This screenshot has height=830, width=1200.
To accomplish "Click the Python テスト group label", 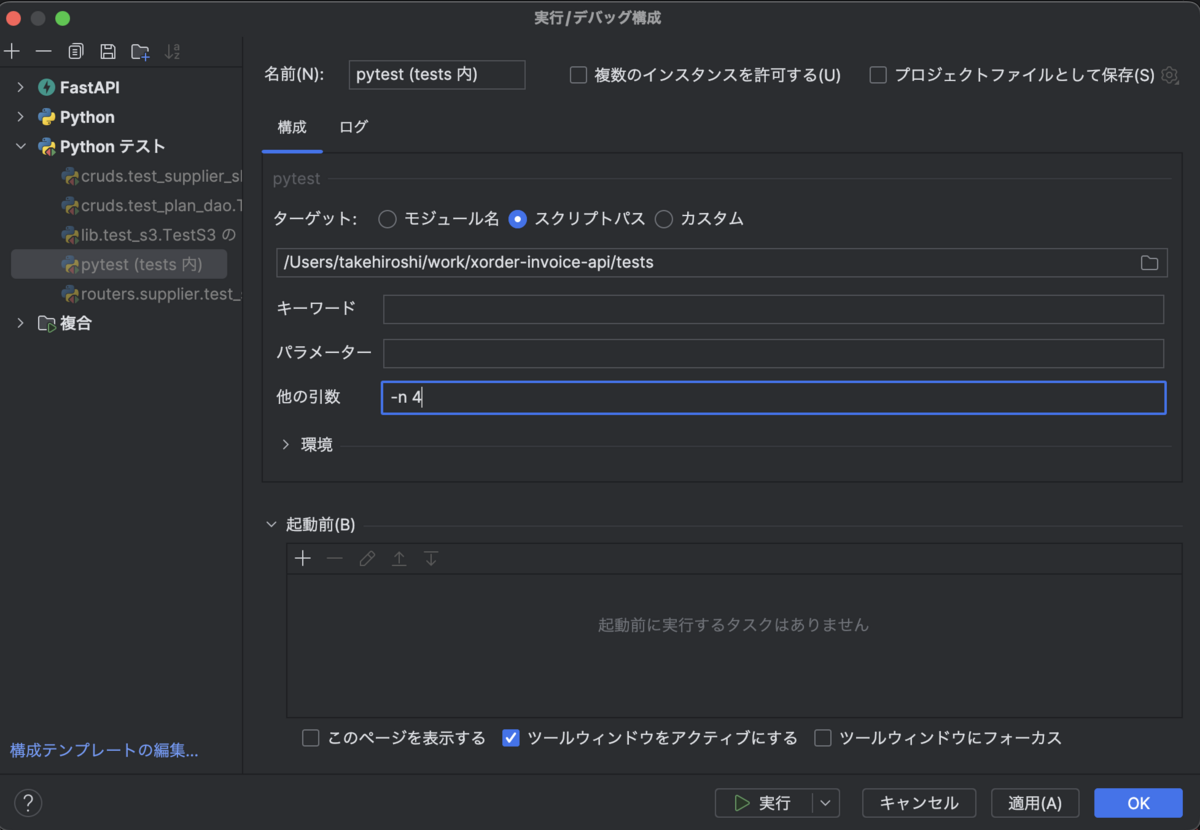I will pyautogui.click(x=112, y=147).
